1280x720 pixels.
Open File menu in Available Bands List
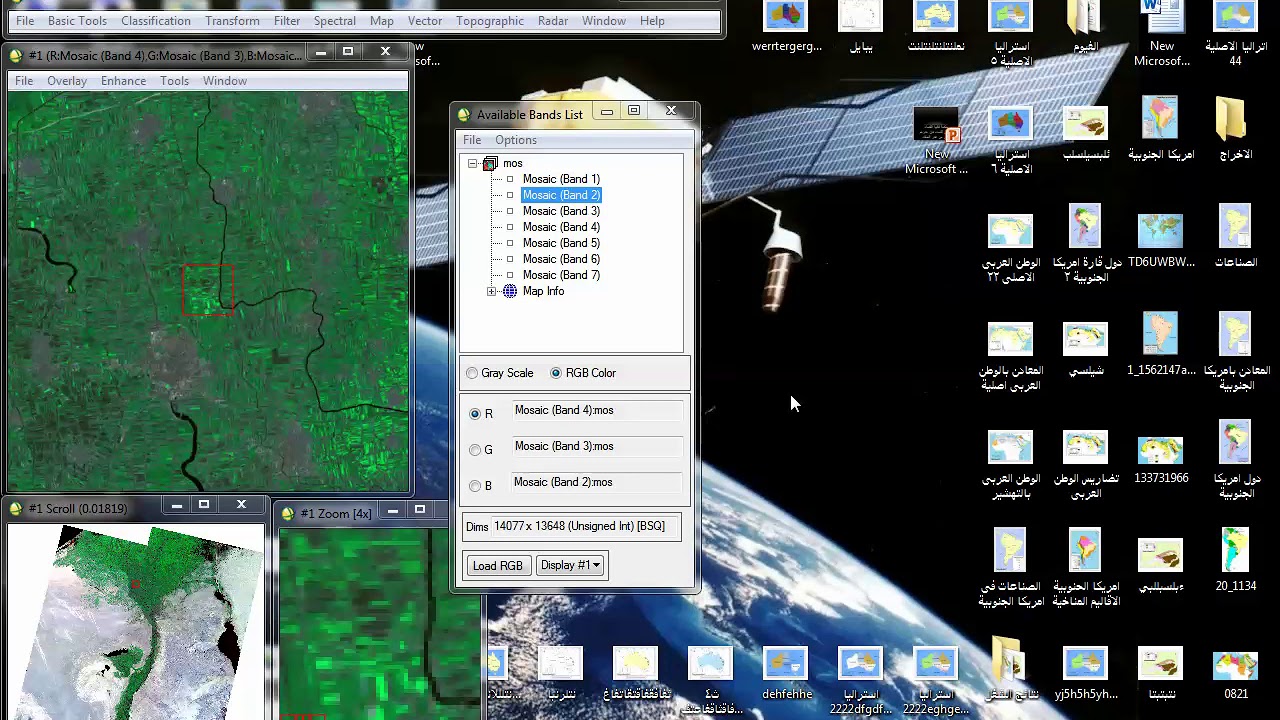coord(472,140)
